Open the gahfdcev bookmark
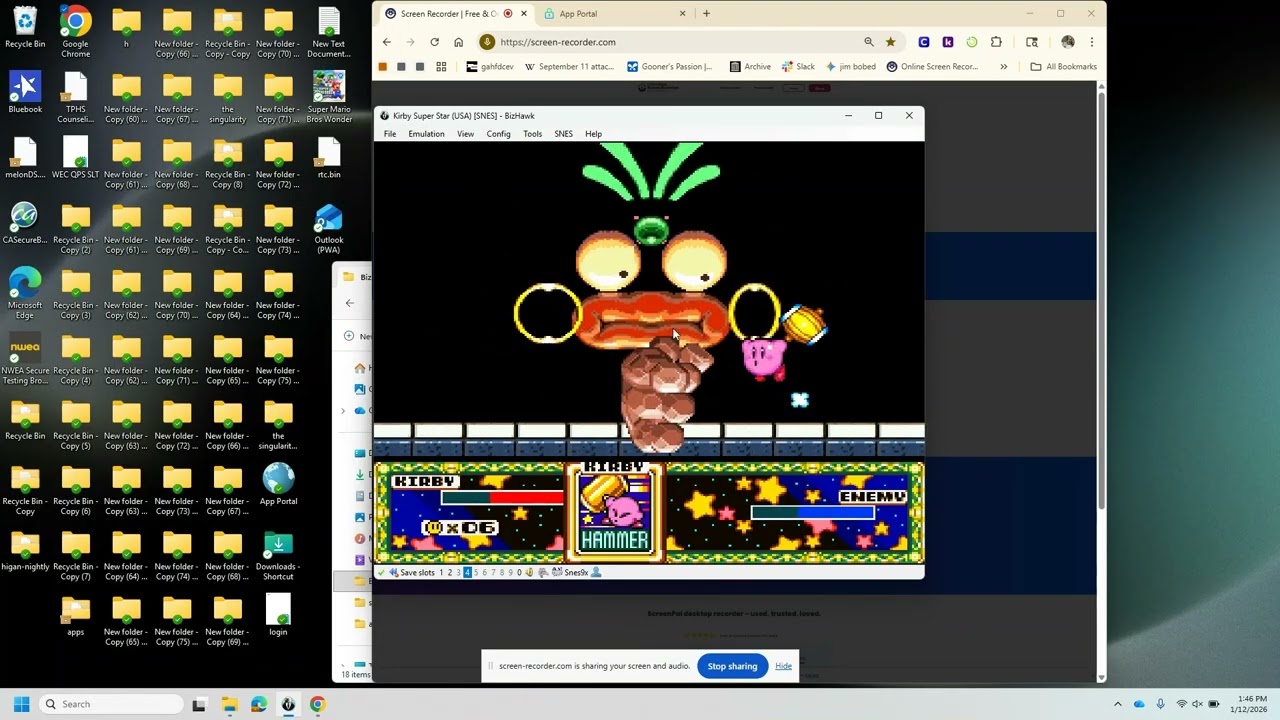This screenshot has height=720, width=1280. coord(490,67)
